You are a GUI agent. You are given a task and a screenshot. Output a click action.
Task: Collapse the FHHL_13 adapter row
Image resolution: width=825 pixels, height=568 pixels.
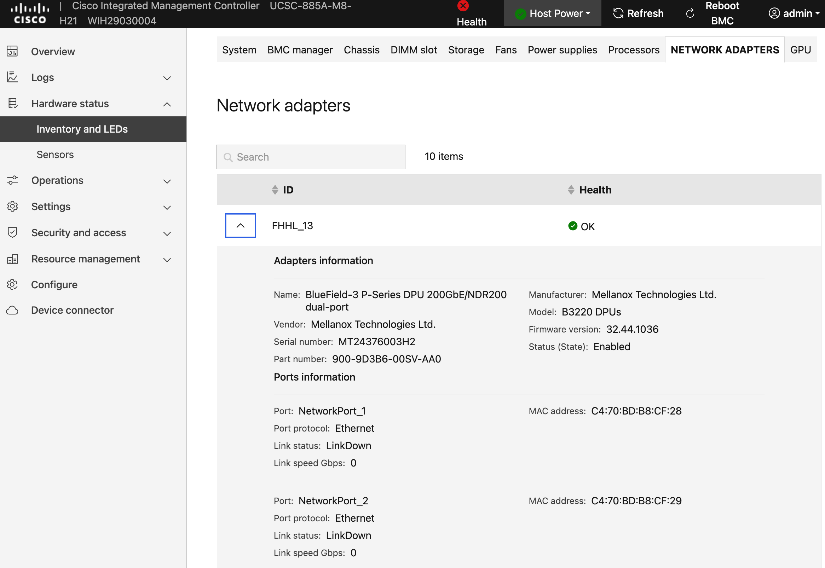[240, 225]
